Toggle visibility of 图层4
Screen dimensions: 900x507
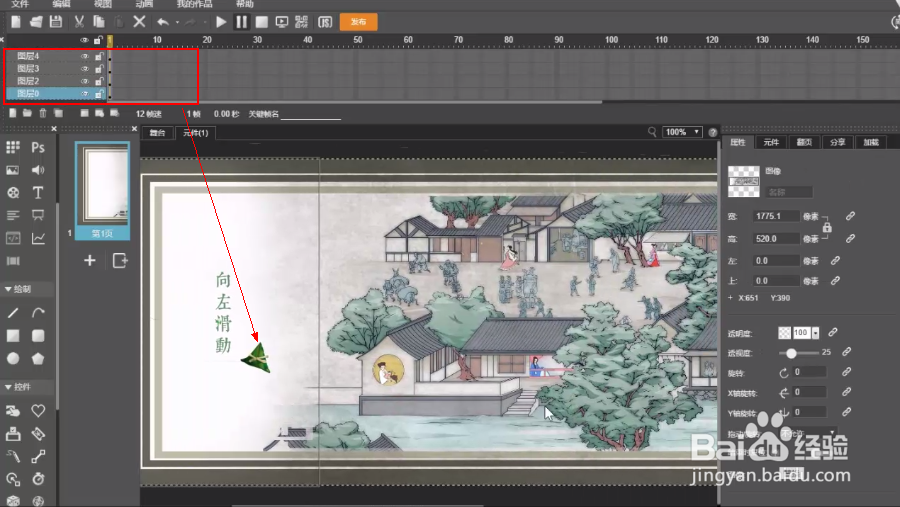coord(84,56)
